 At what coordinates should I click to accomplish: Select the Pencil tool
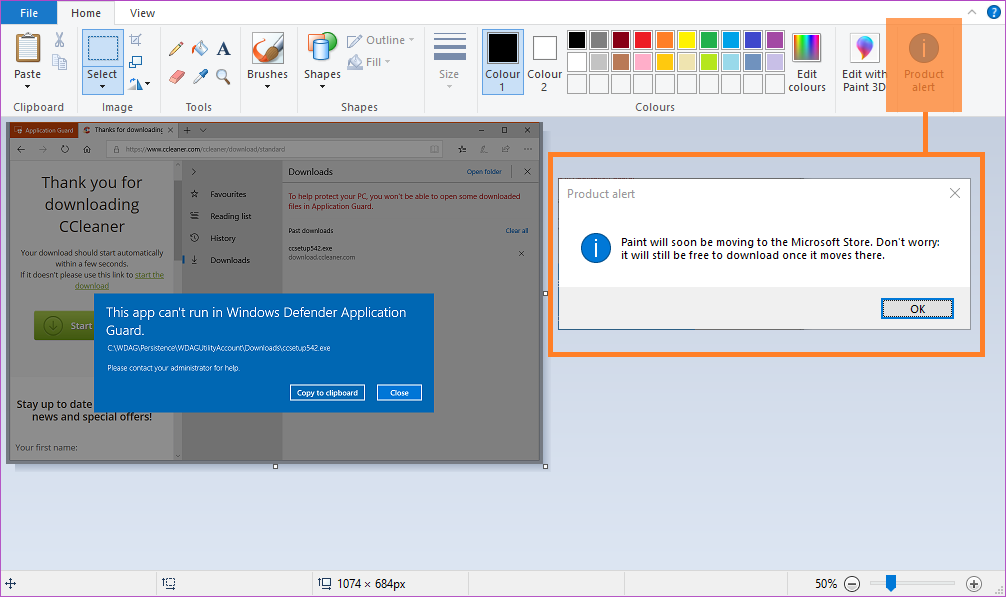coord(176,49)
